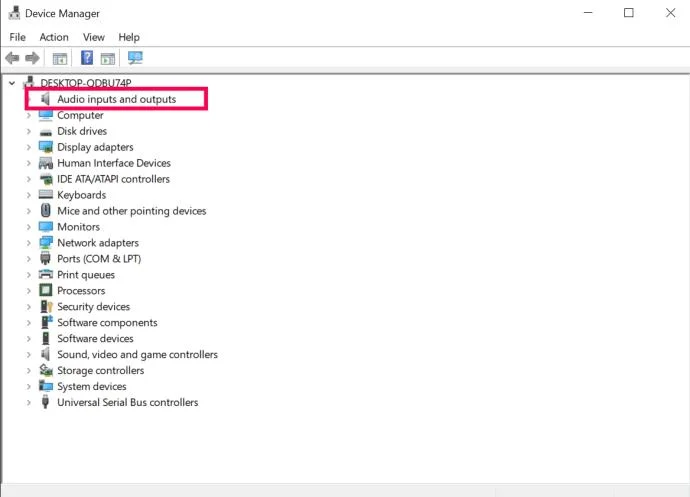Expand the Network adapters category

click(x=29, y=243)
